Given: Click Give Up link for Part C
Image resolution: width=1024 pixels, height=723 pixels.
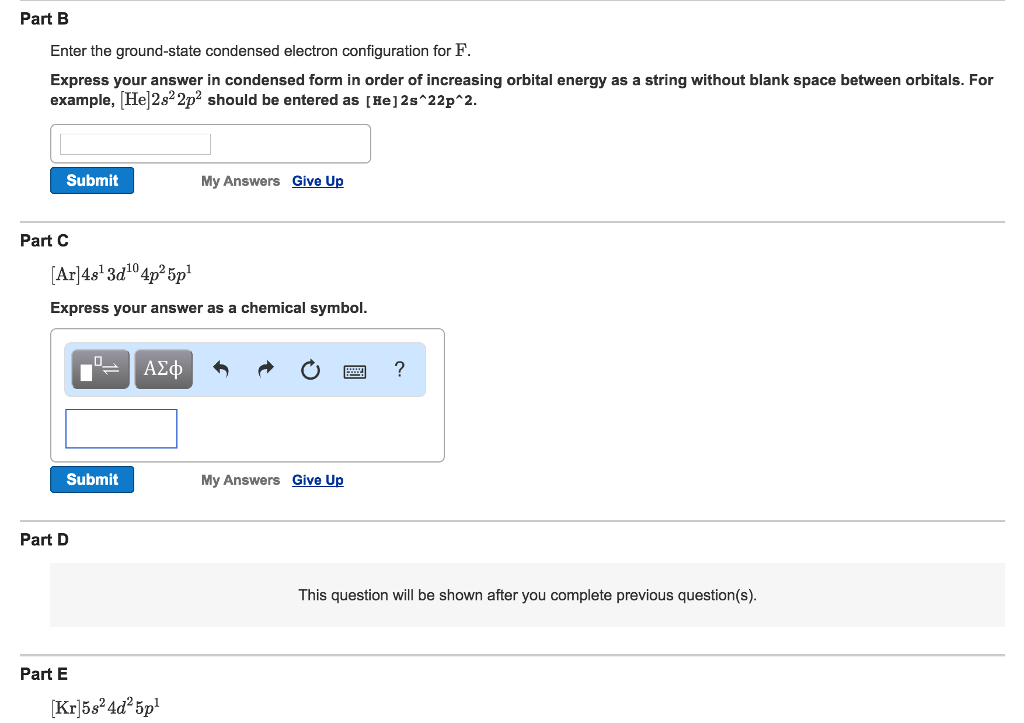Looking at the screenshot, I should (317, 480).
